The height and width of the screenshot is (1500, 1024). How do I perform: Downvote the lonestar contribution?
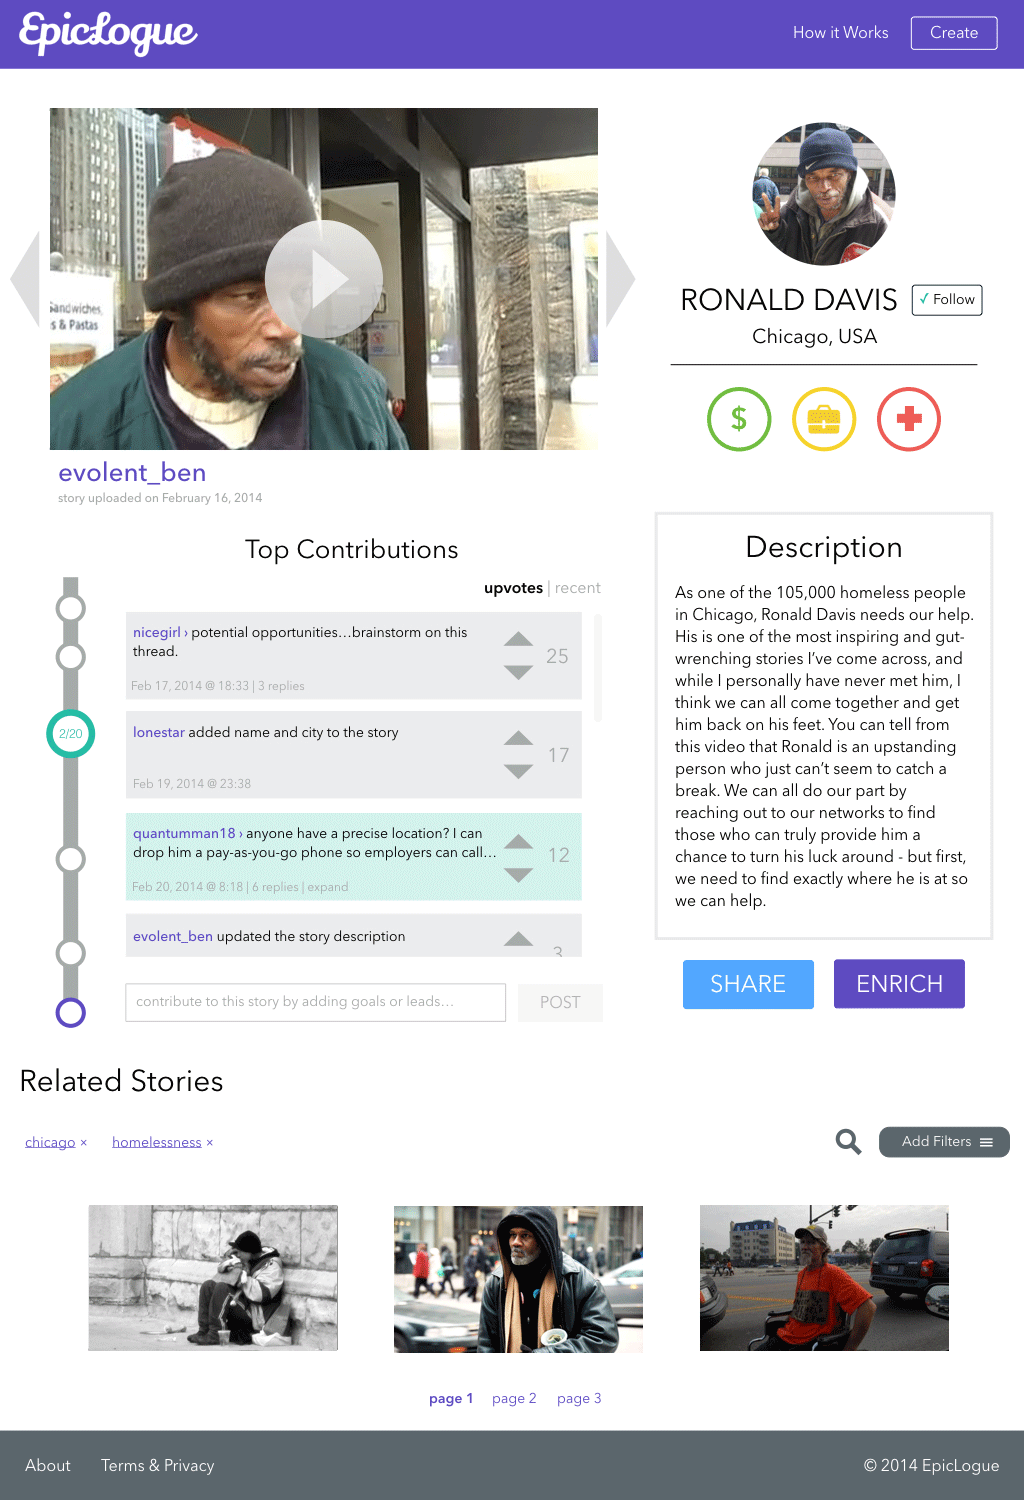coord(518,771)
